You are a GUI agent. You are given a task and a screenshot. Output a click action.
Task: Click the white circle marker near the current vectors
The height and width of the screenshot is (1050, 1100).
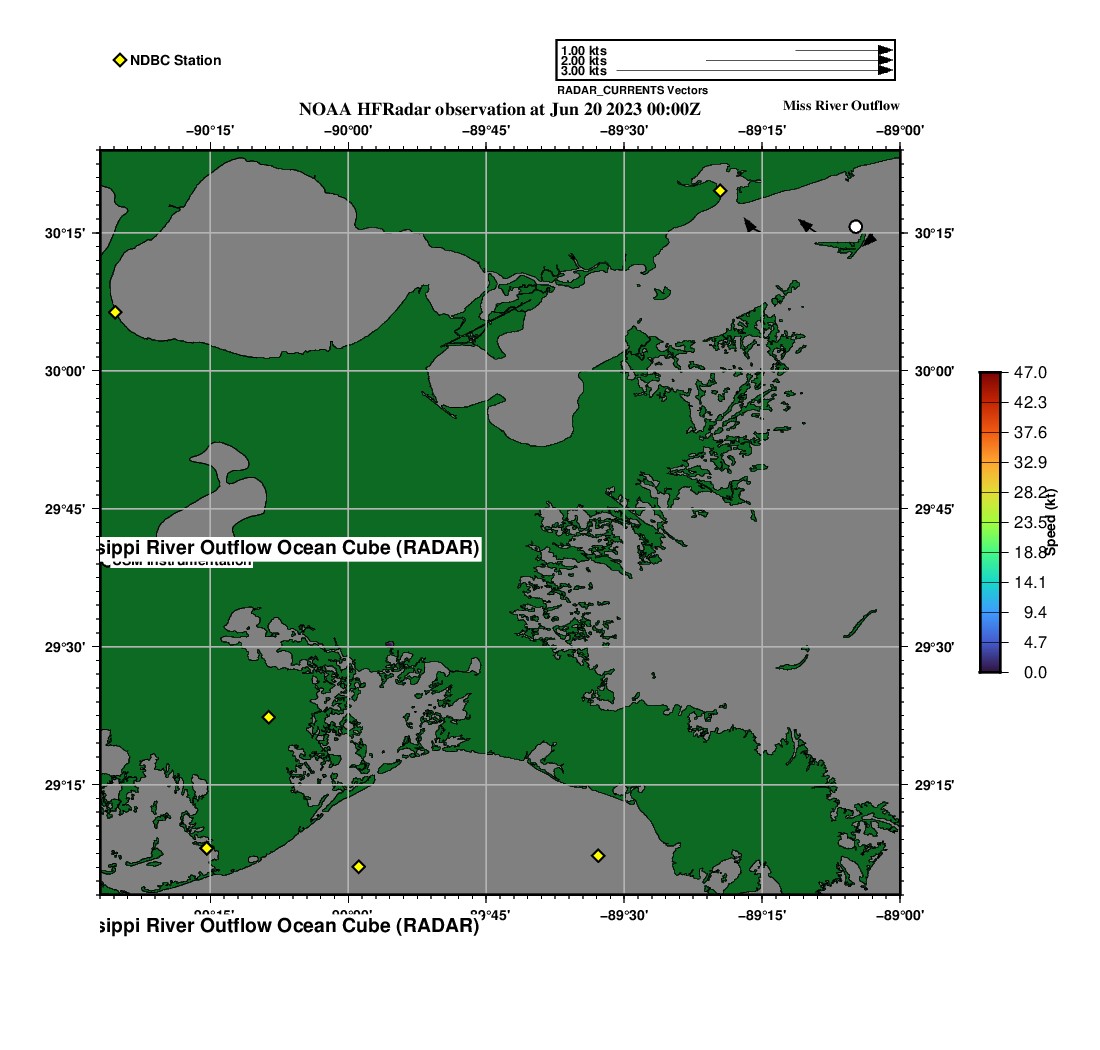pyautogui.click(x=855, y=226)
